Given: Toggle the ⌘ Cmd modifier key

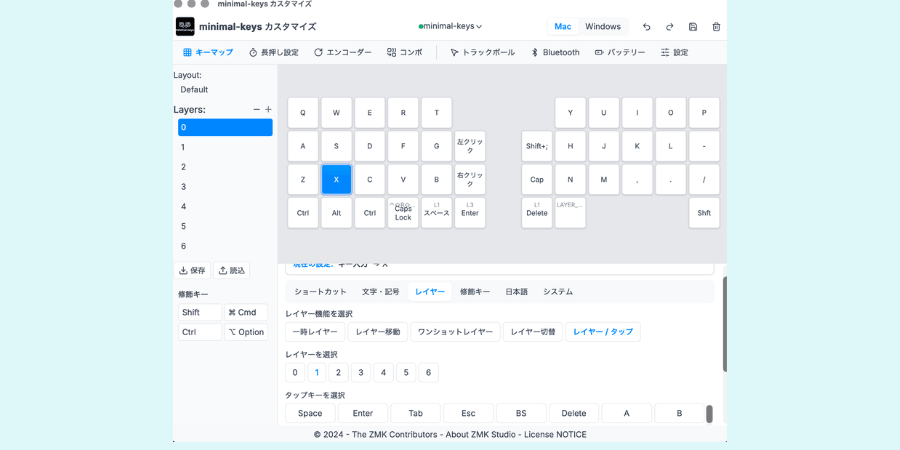Looking at the screenshot, I should click(x=246, y=312).
